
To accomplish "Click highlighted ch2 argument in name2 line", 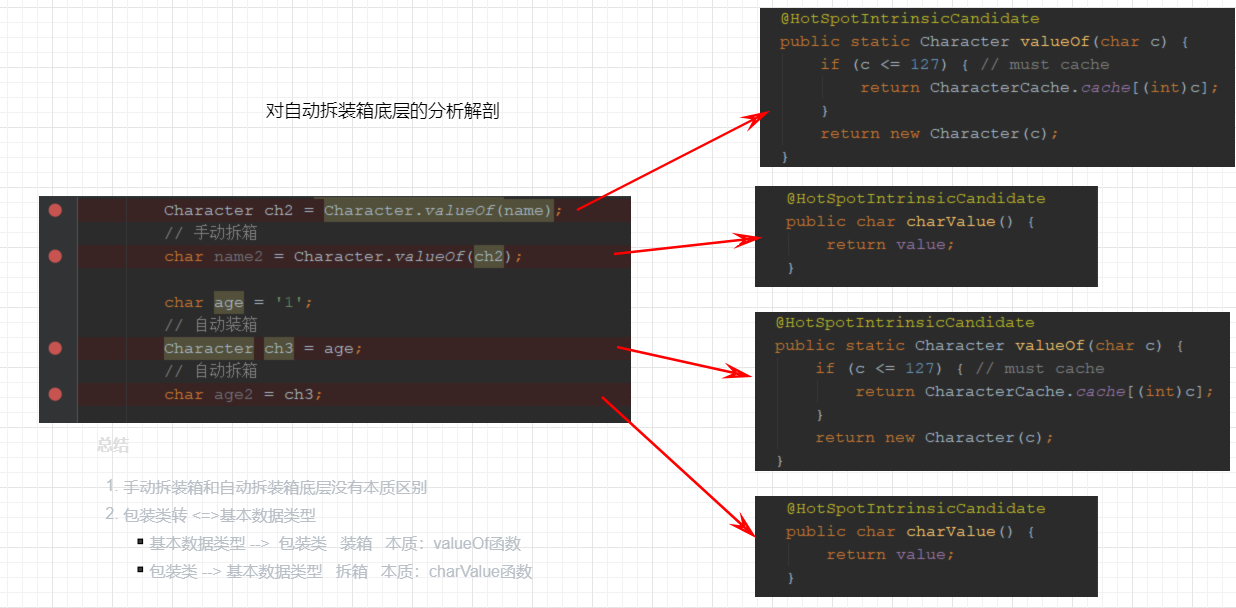I will (489, 256).
